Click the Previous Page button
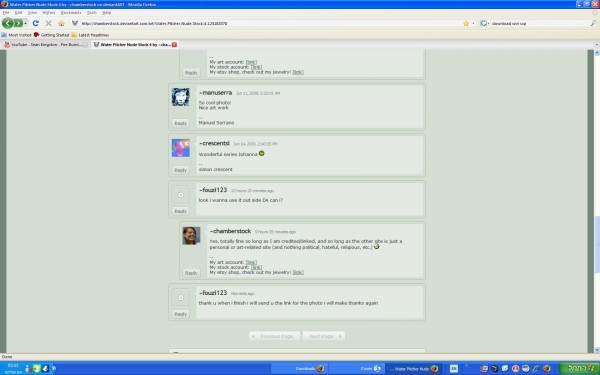Screen dimensions: 600x375 coord(274,336)
